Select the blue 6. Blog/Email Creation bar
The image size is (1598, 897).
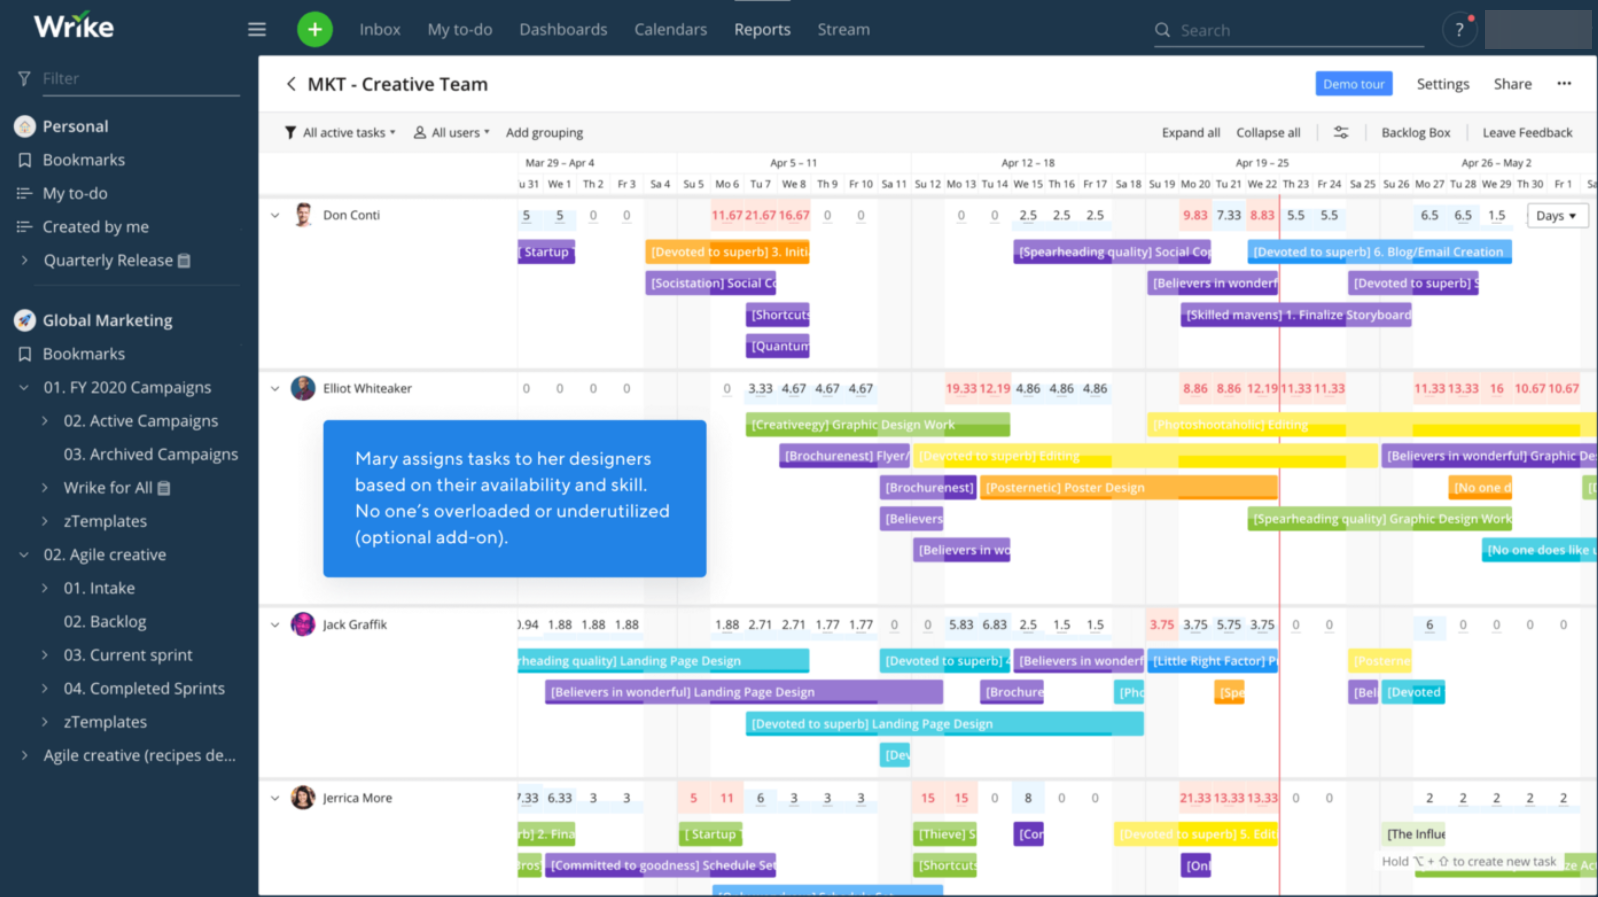click(1379, 252)
